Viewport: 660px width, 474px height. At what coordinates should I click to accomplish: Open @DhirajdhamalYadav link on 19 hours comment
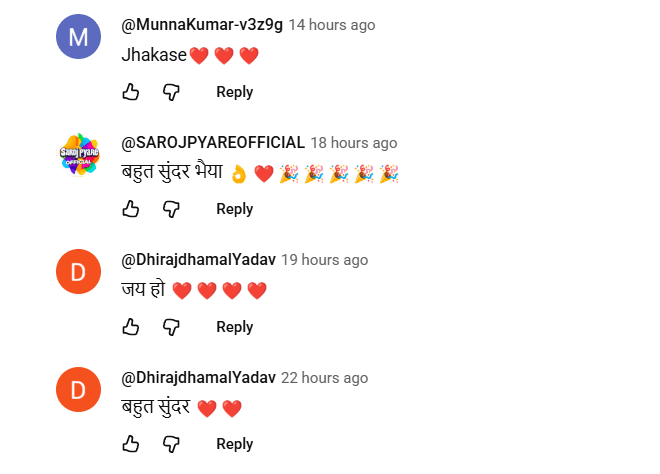tap(198, 260)
